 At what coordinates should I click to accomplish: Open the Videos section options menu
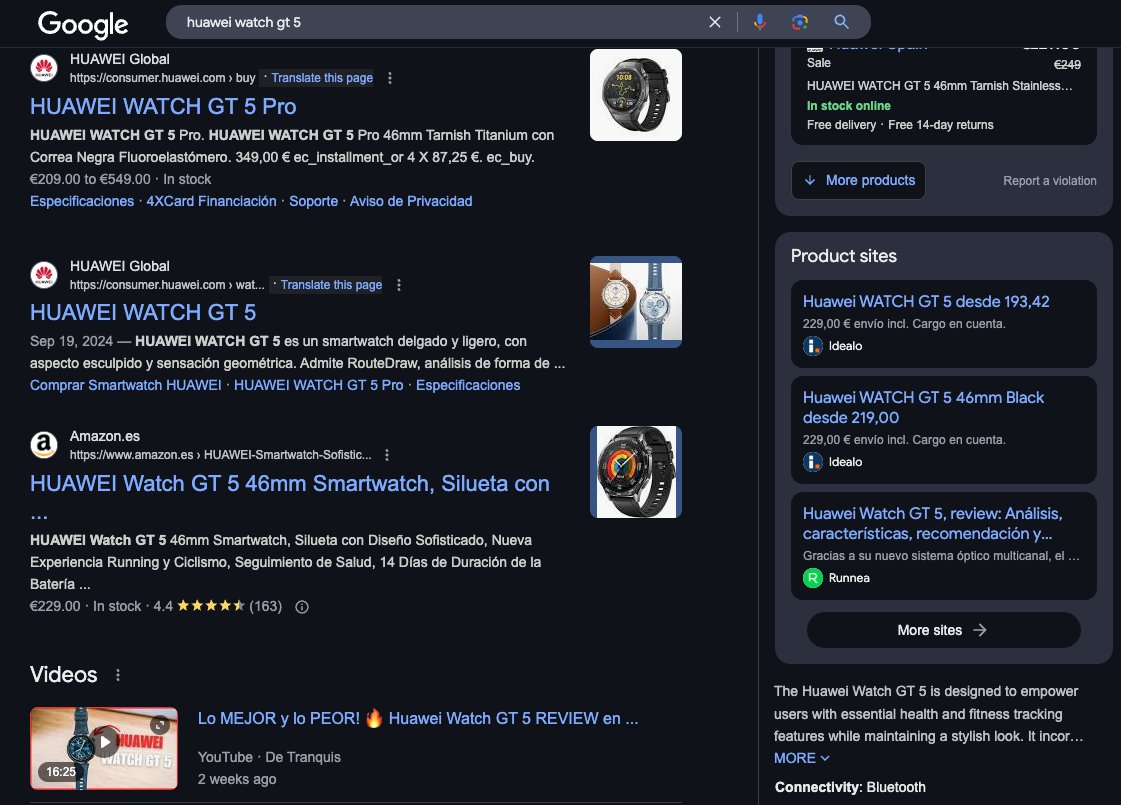pos(118,675)
